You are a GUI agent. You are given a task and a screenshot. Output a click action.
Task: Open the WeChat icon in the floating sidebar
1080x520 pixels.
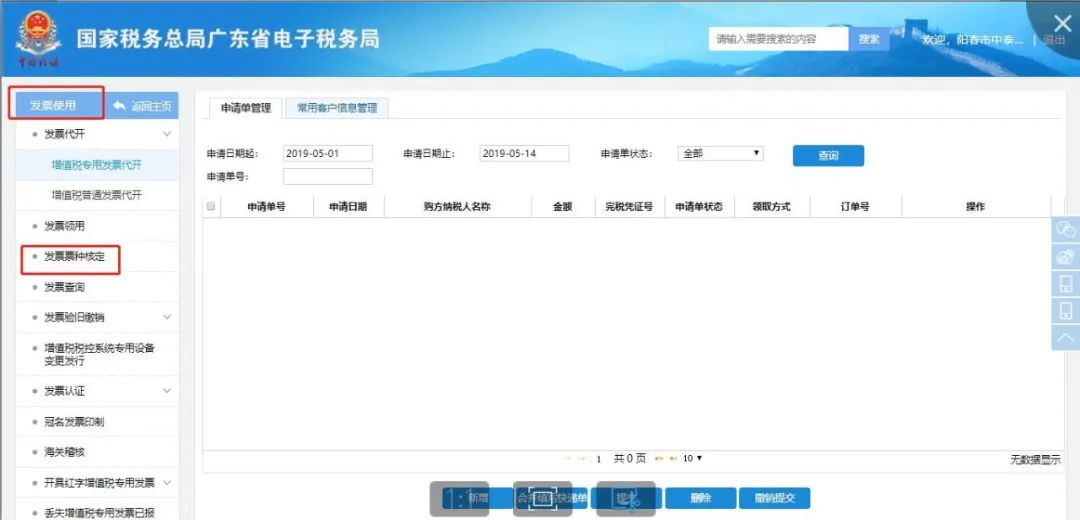click(1066, 230)
